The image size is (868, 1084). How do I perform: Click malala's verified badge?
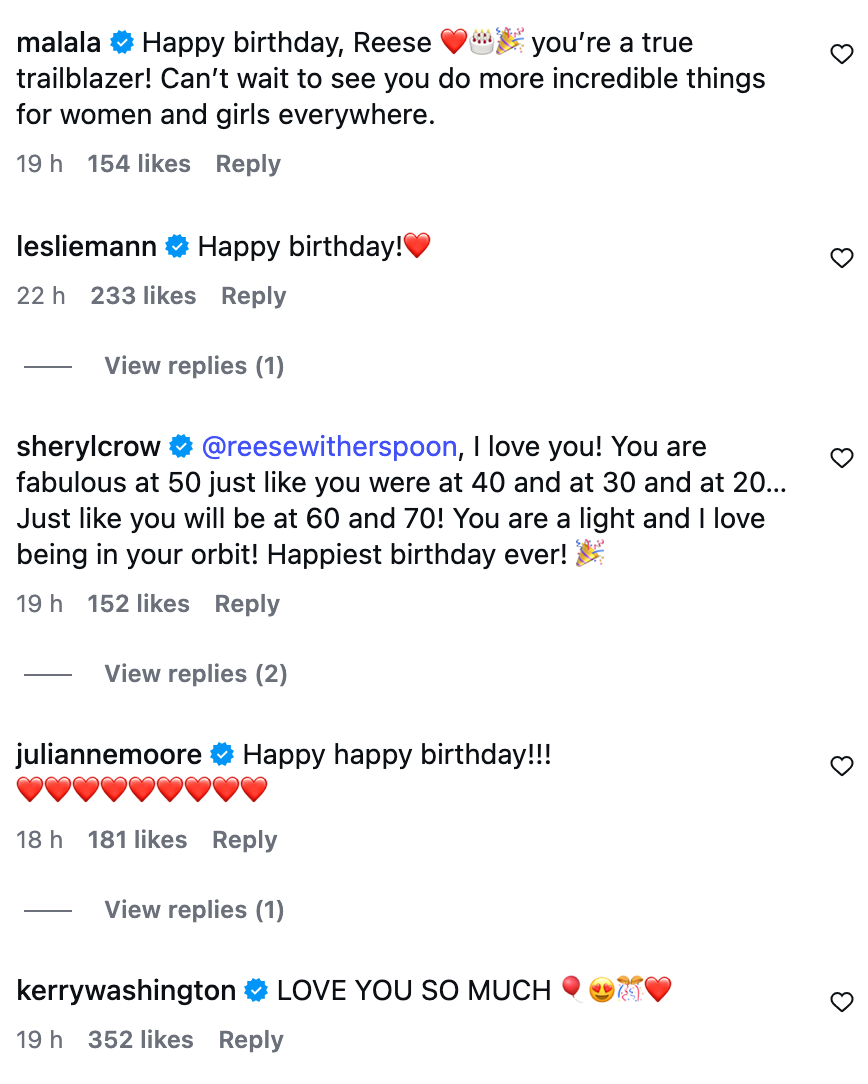coord(122,43)
